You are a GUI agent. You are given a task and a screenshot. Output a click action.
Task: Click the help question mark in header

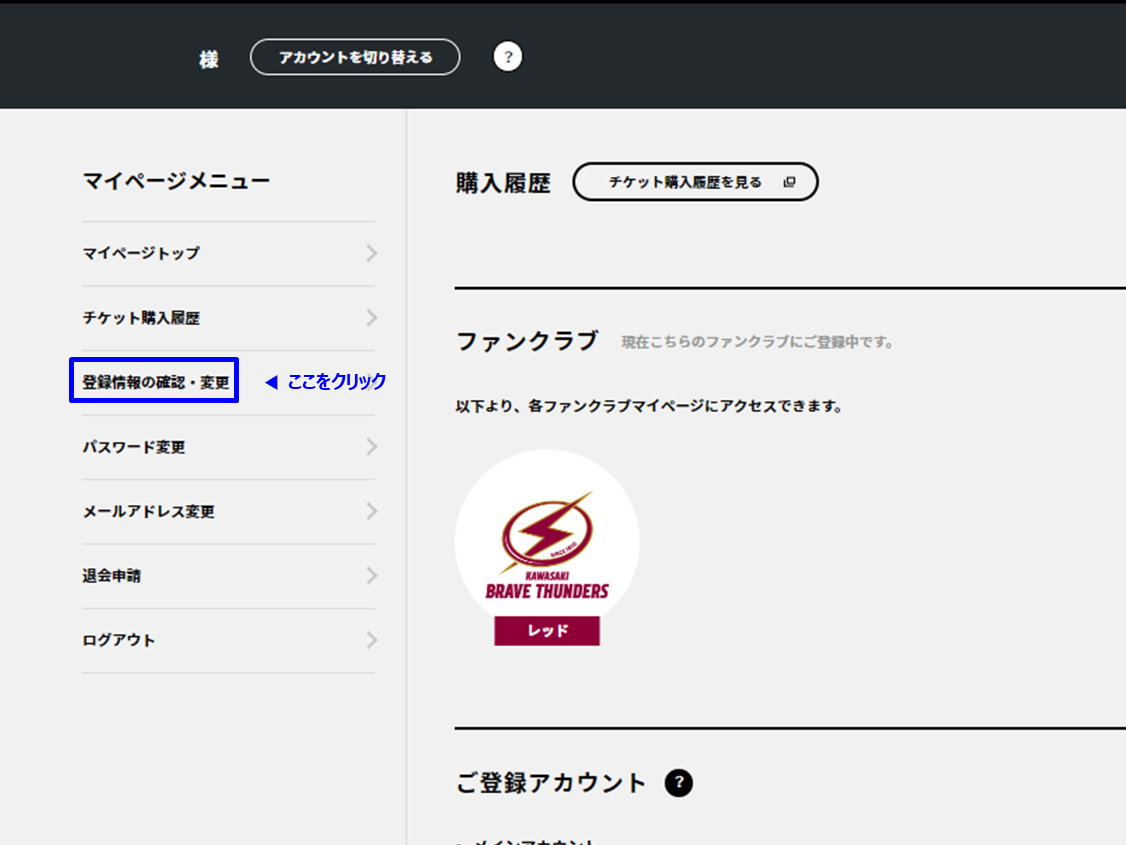[508, 57]
